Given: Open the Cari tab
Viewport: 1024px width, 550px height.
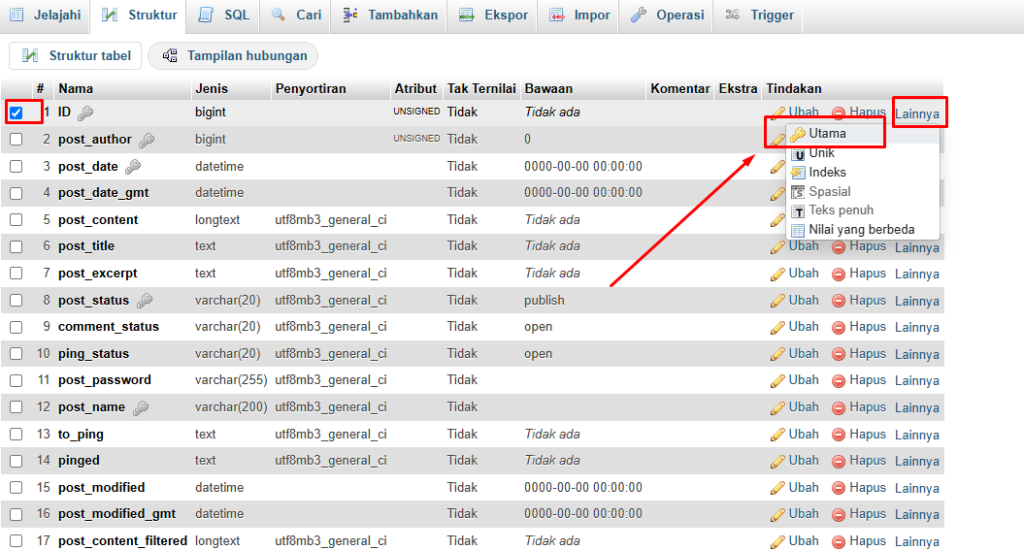Looking at the screenshot, I should (x=295, y=15).
